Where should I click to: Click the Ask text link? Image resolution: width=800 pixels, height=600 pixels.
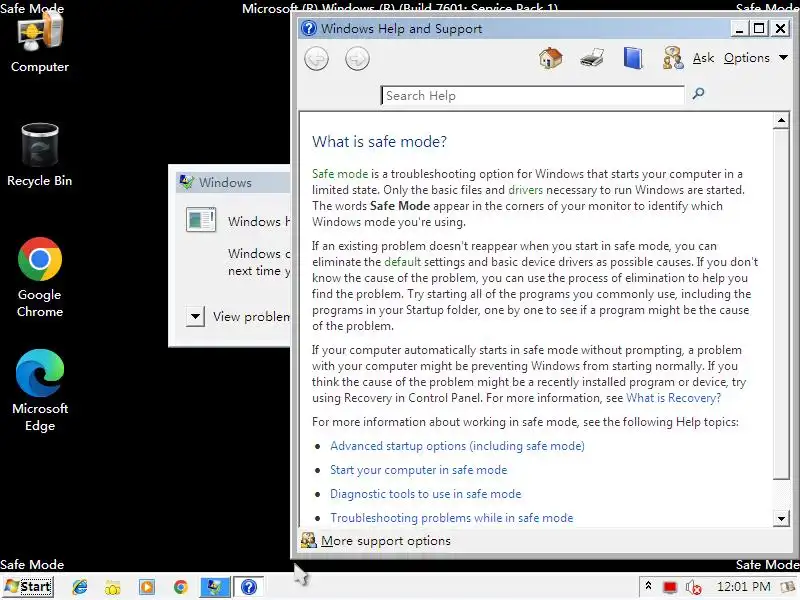703,58
